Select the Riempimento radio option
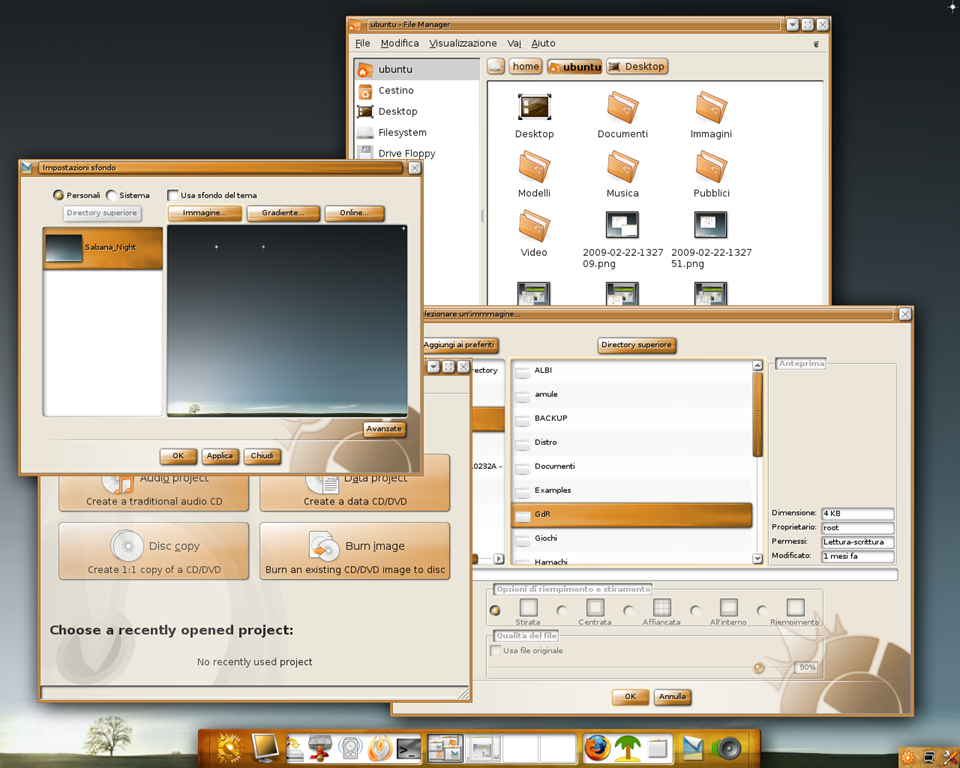The height and width of the screenshot is (768, 960). 762,611
